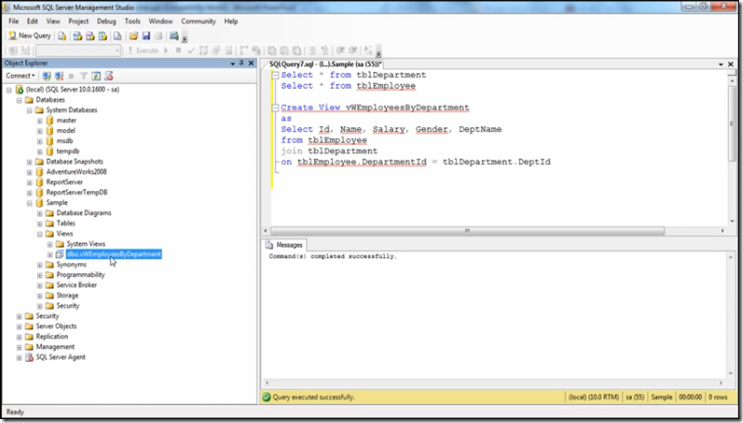Collapse the first Select statement outline

[275, 75]
